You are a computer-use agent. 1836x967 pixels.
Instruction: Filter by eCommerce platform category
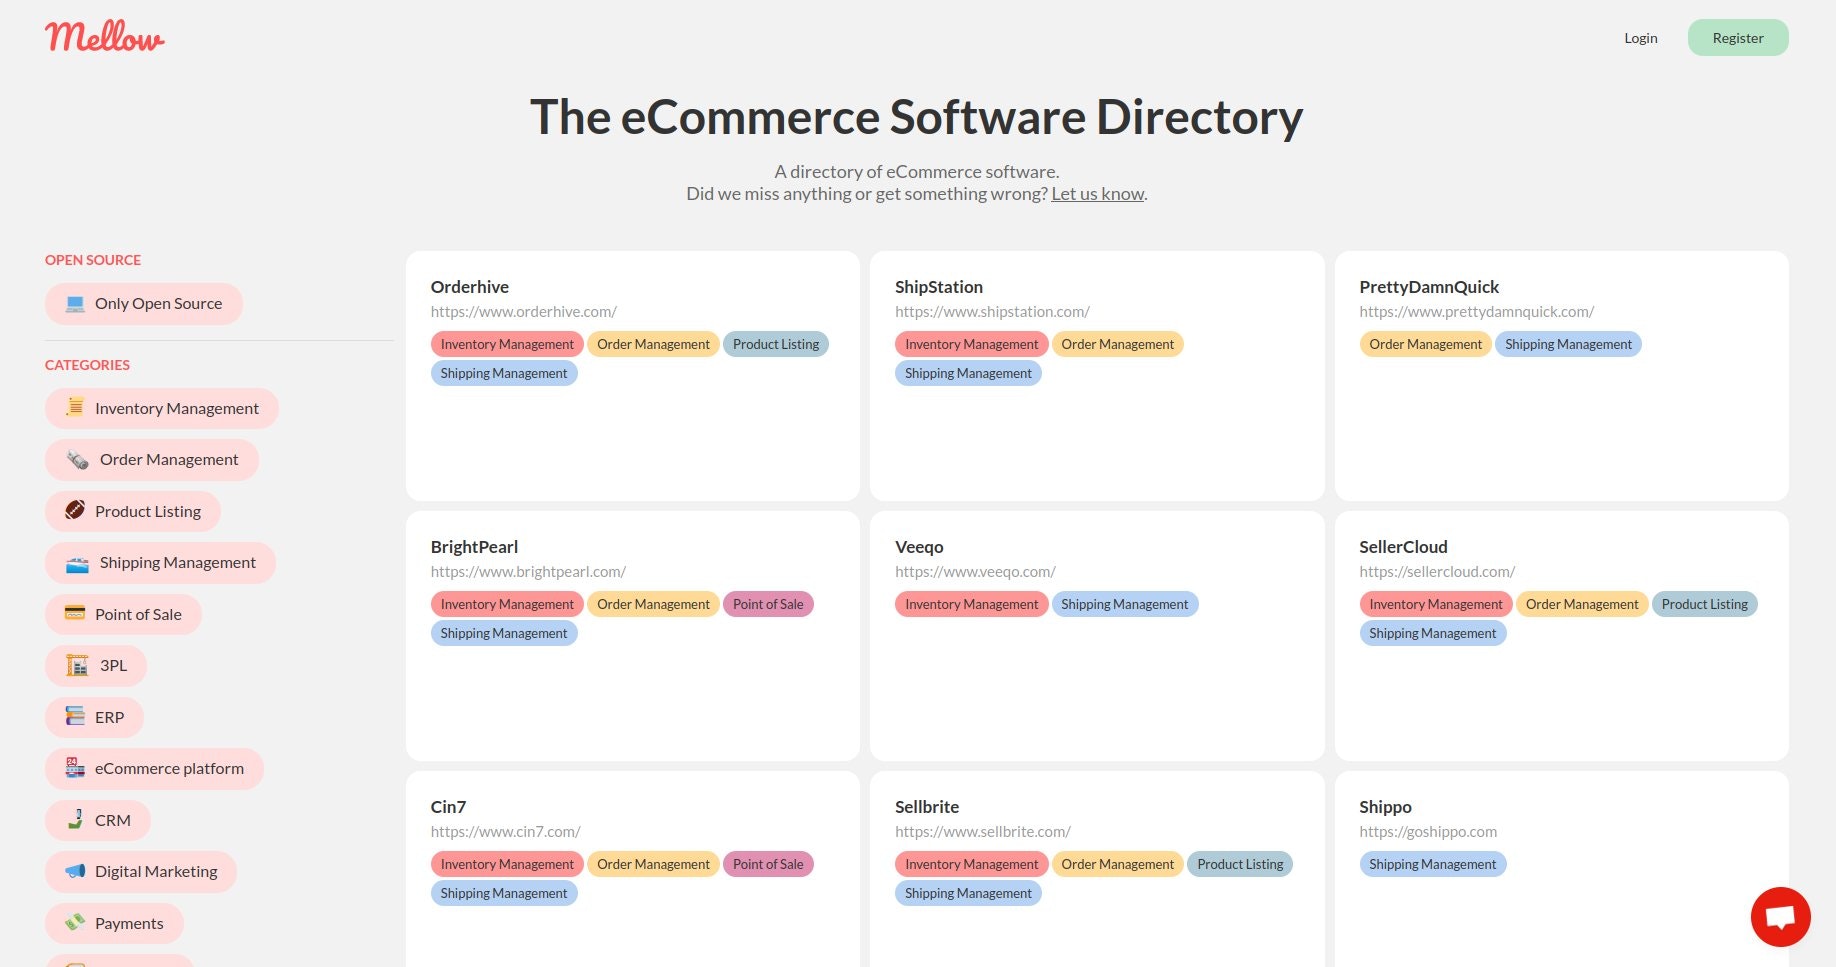click(x=154, y=769)
